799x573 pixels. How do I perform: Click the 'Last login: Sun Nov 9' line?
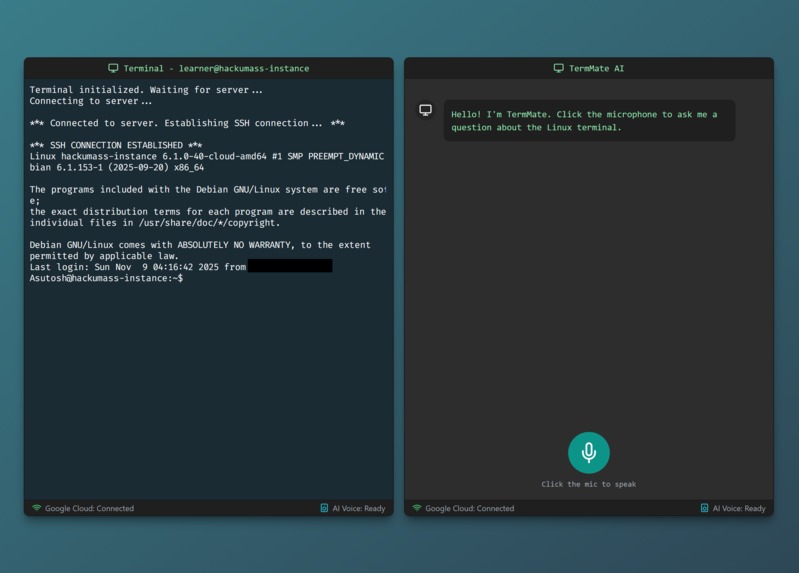(x=138, y=267)
